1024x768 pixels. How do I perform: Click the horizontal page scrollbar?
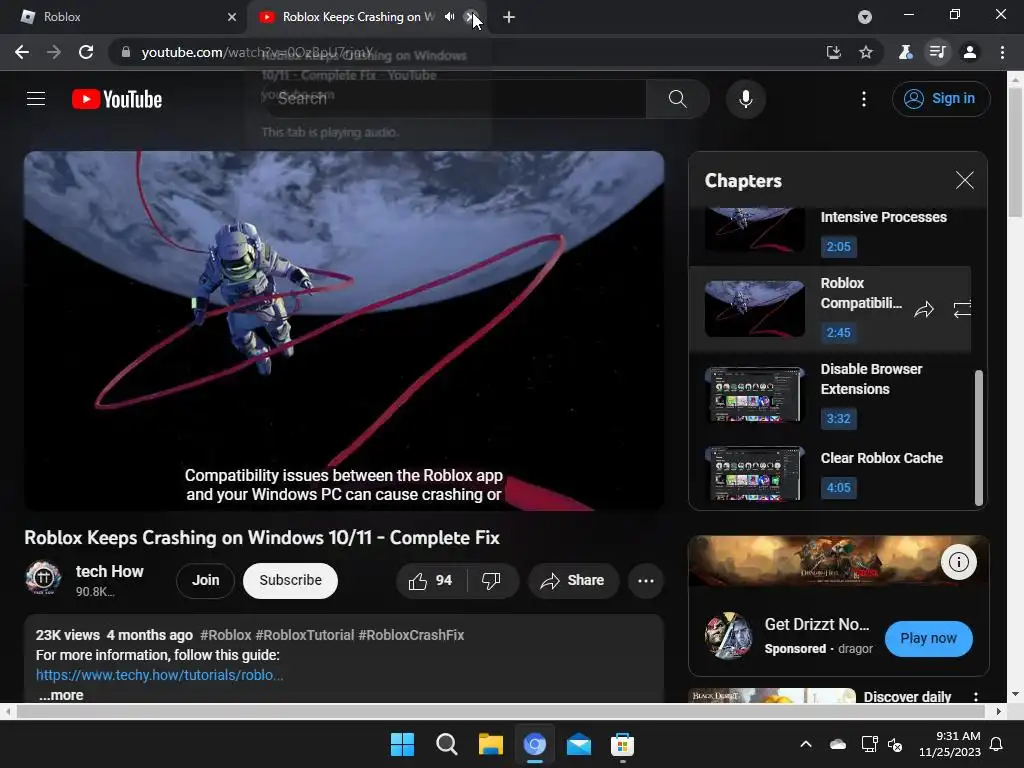500,711
